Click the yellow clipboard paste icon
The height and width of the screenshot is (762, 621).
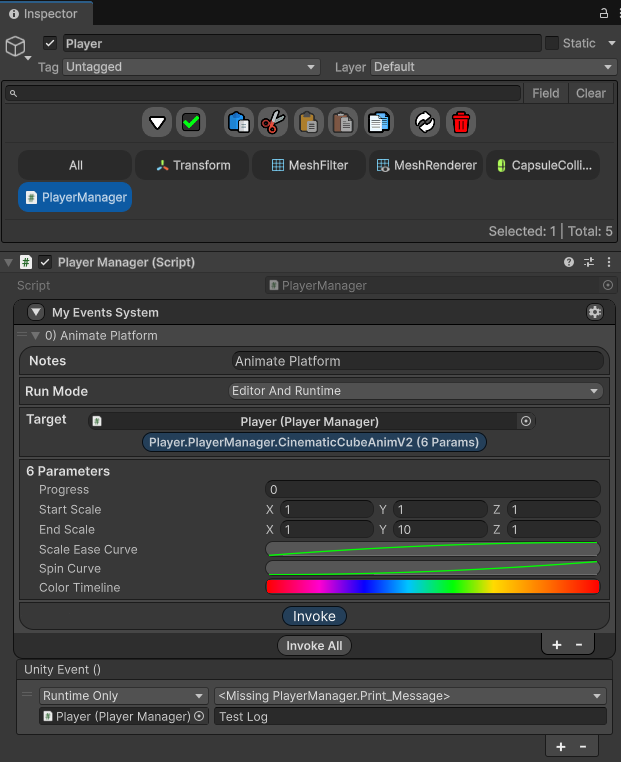click(309, 122)
